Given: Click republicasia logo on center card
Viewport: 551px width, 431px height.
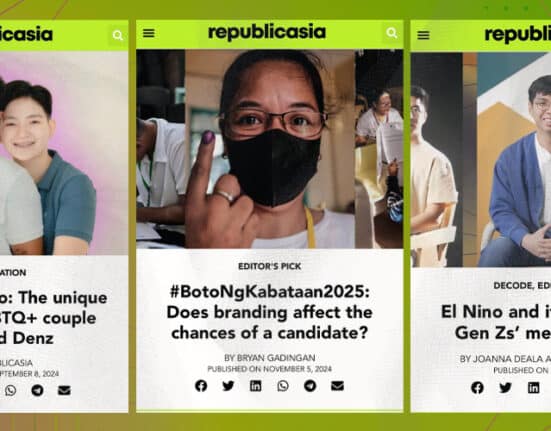Looking at the screenshot, I should coord(267,33).
